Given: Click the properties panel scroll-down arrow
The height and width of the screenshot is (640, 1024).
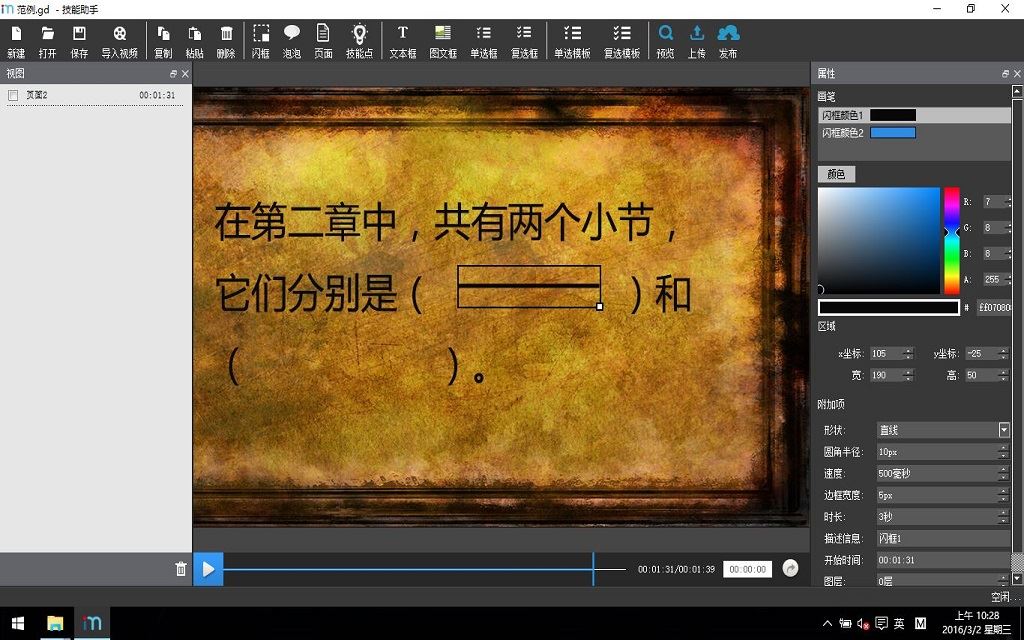Looking at the screenshot, I should [1017, 579].
